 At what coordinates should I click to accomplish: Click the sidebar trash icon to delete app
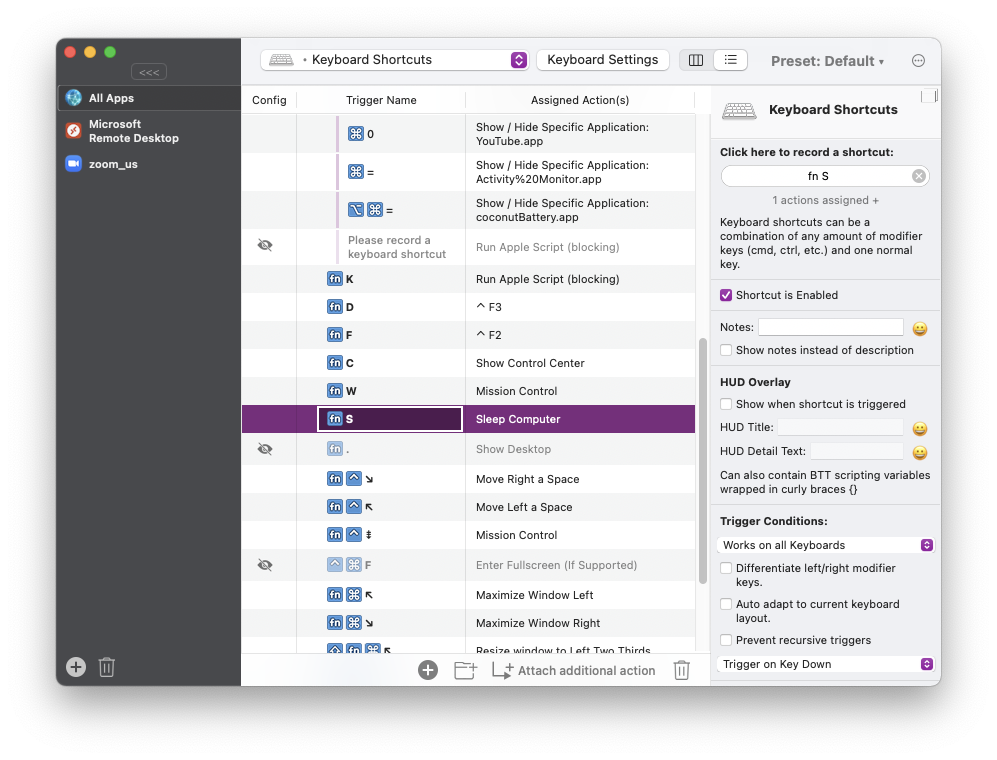click(x=107, y=667)
